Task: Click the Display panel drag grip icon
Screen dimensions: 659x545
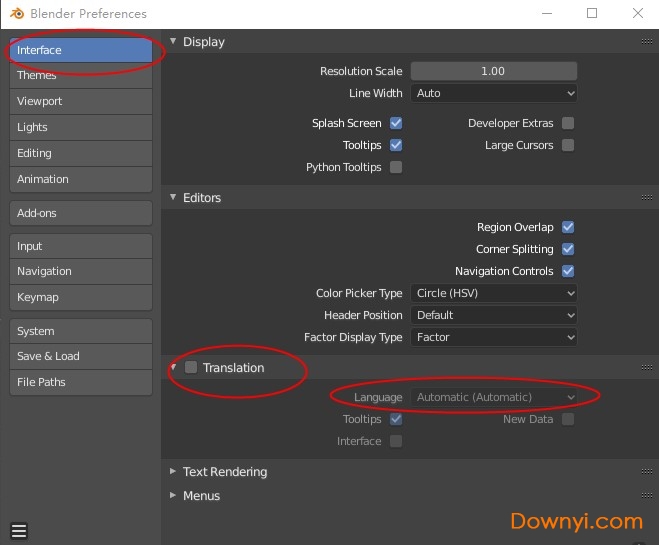Action: pos(646,42)
